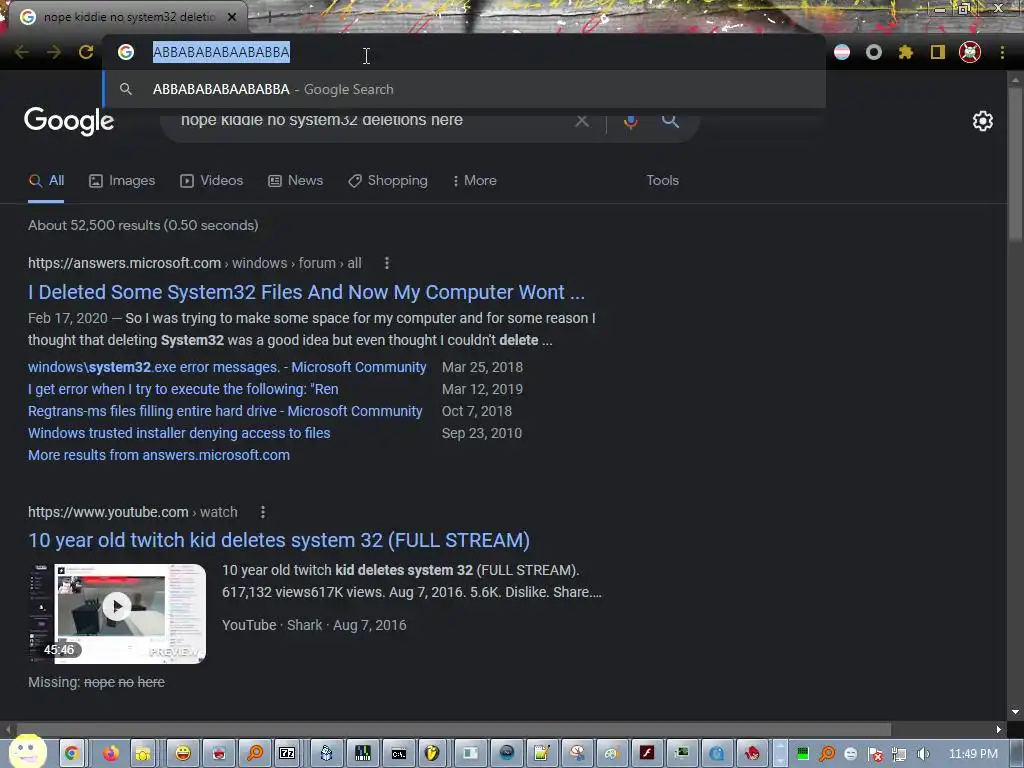Open 'I Deleted Some System32 Files' result

pos(306,292)
